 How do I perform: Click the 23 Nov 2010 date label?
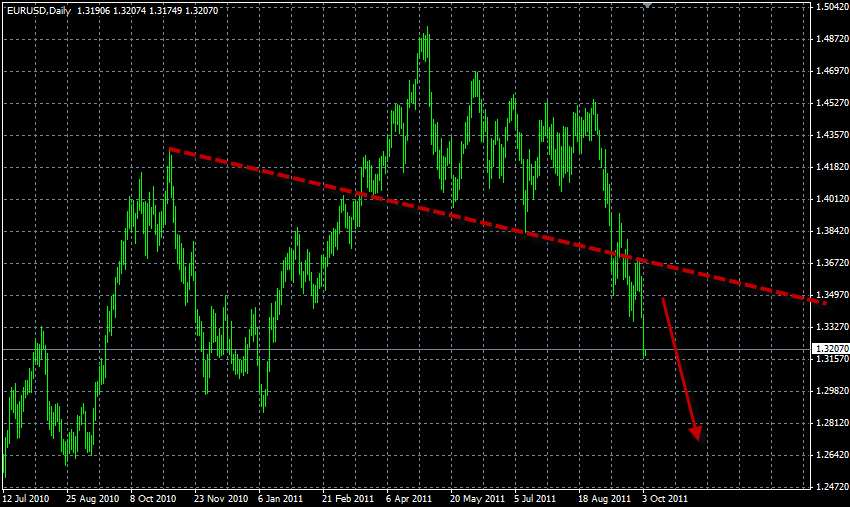221,498
